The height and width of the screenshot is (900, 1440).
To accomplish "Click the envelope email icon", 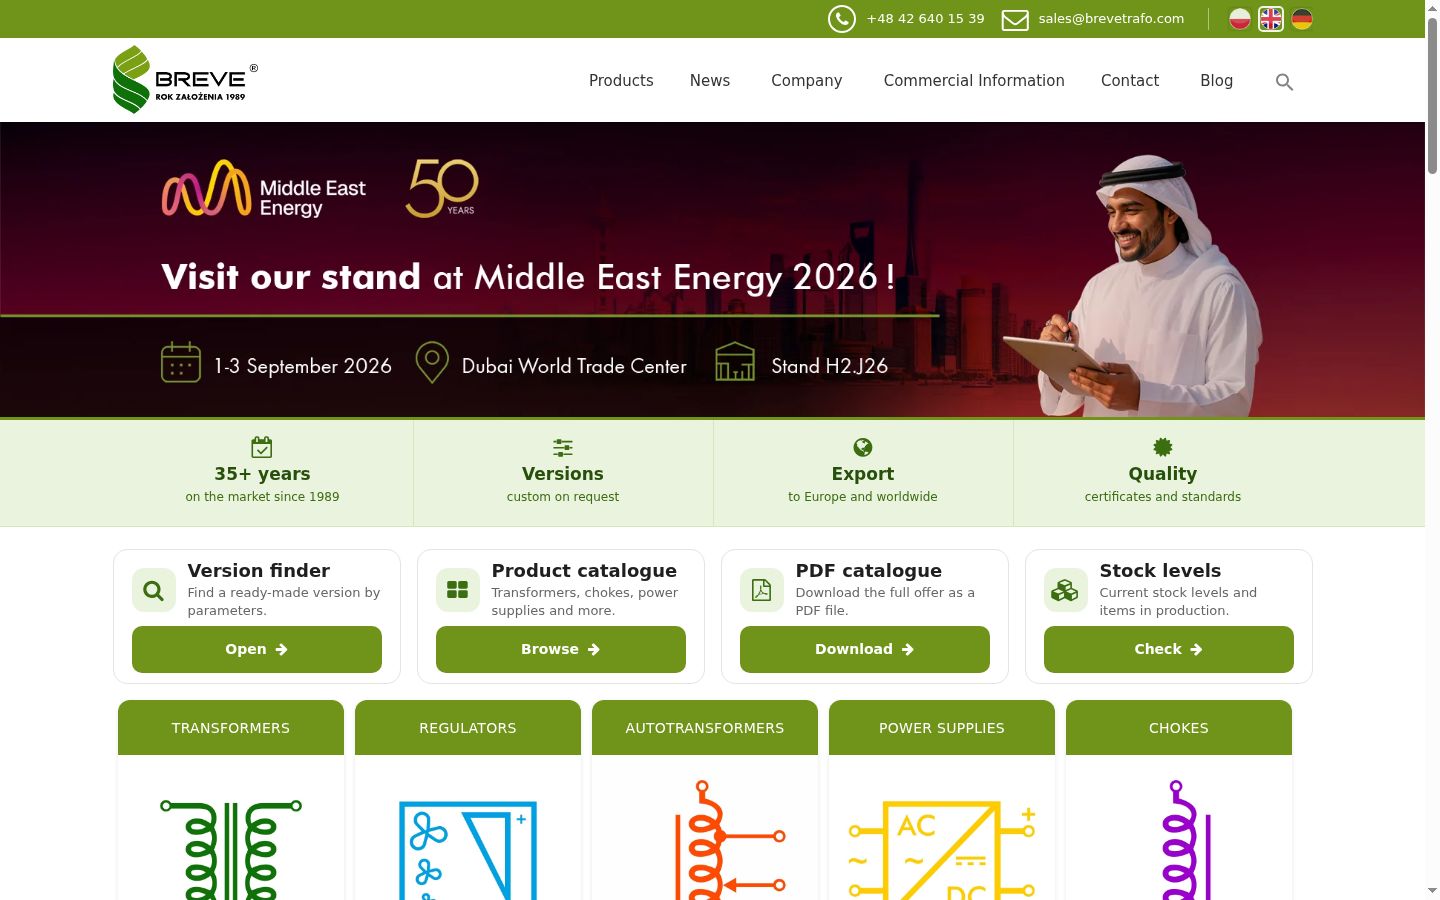I will pos(1015,20).
